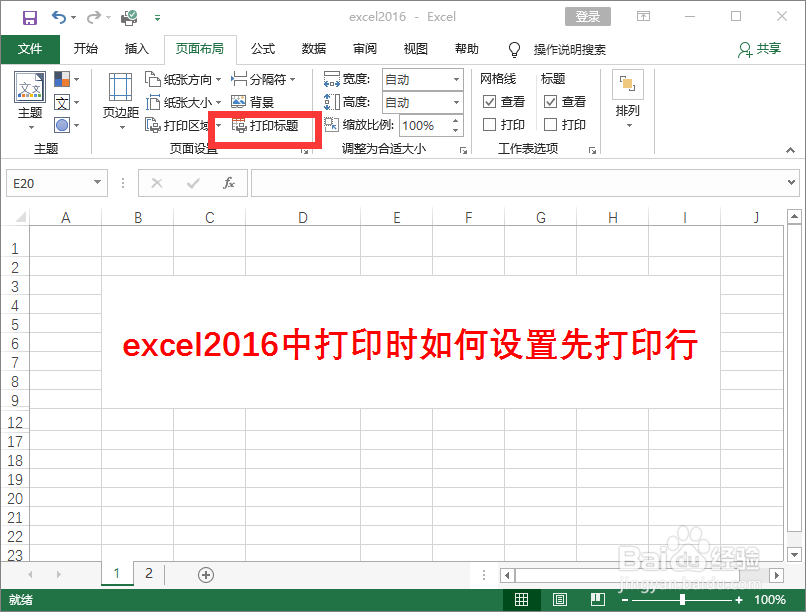Click vertical scrollbar down arrow

click(x=794, y=554)
